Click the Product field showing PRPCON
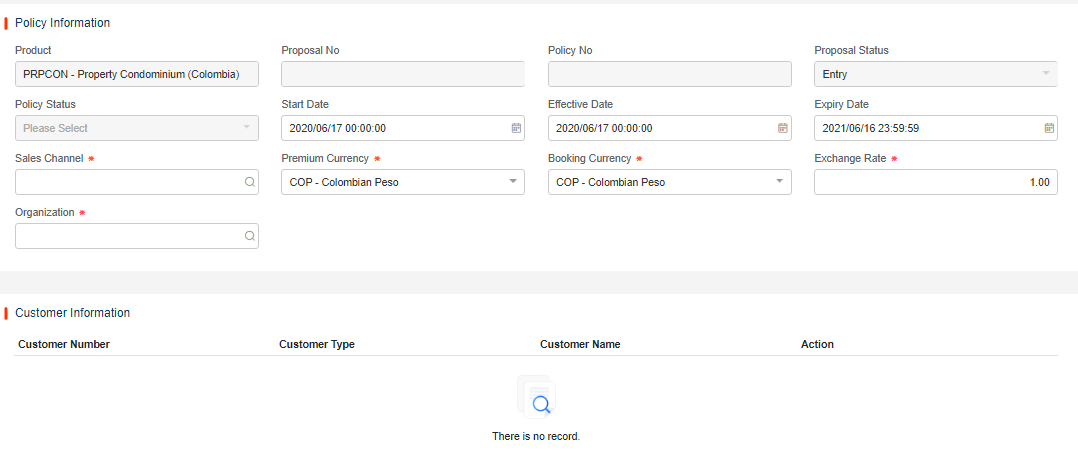The image size is (1078, 461). point(136,74)
